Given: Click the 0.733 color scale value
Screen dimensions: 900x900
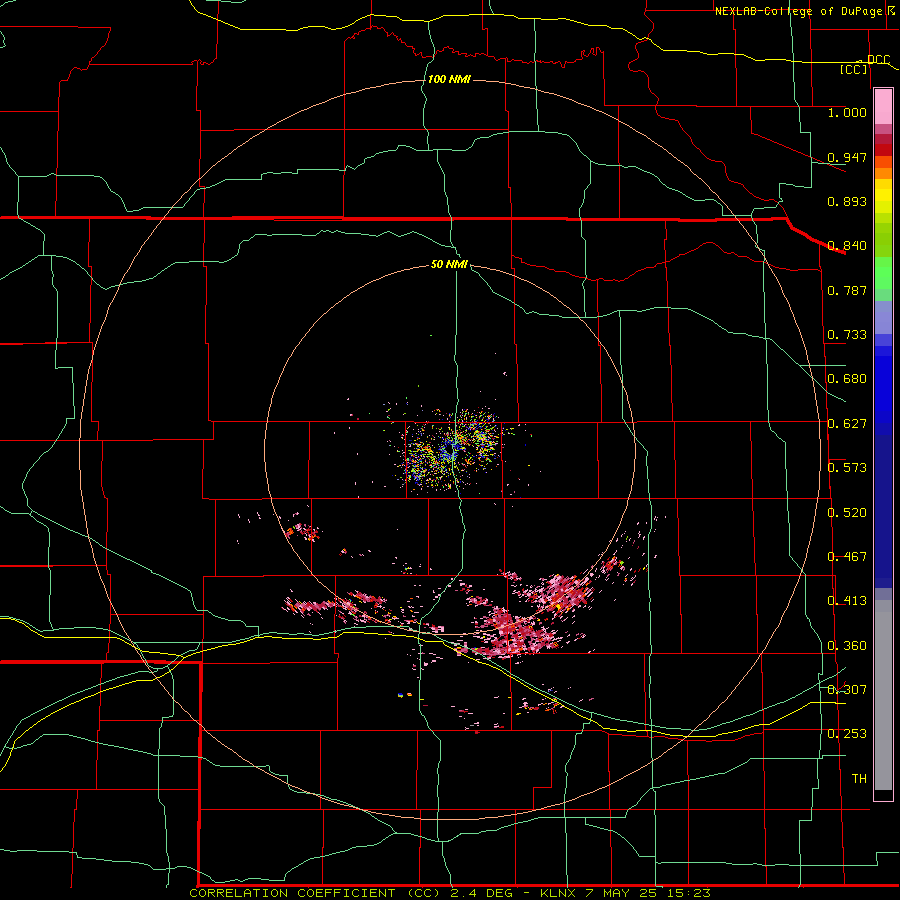Looking at the screenshot, I should [x=847, y=335].
